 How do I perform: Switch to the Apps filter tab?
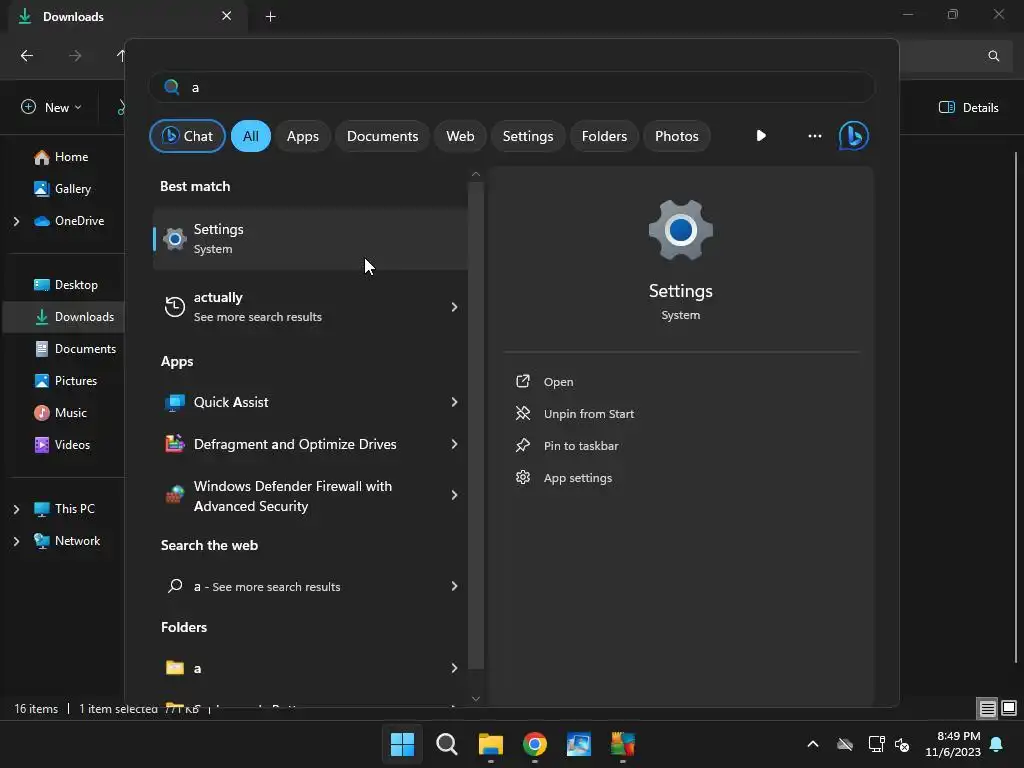(302, 136)
